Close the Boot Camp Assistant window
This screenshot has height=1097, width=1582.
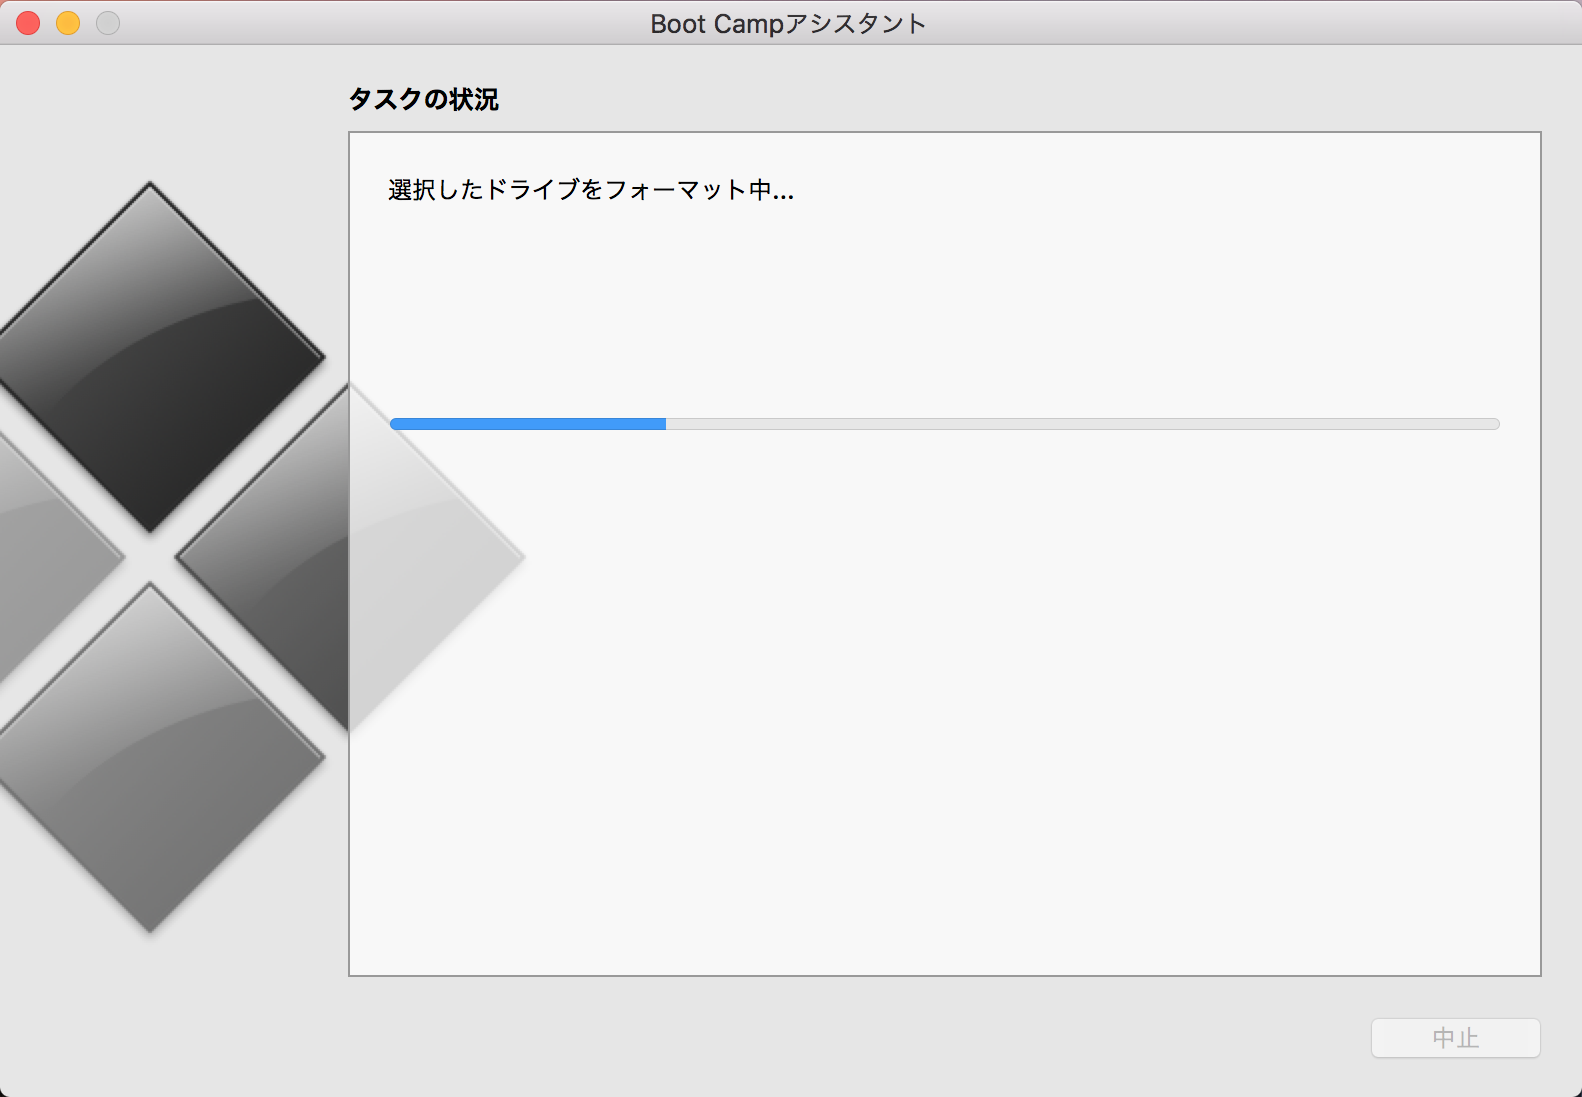(28, 22)
